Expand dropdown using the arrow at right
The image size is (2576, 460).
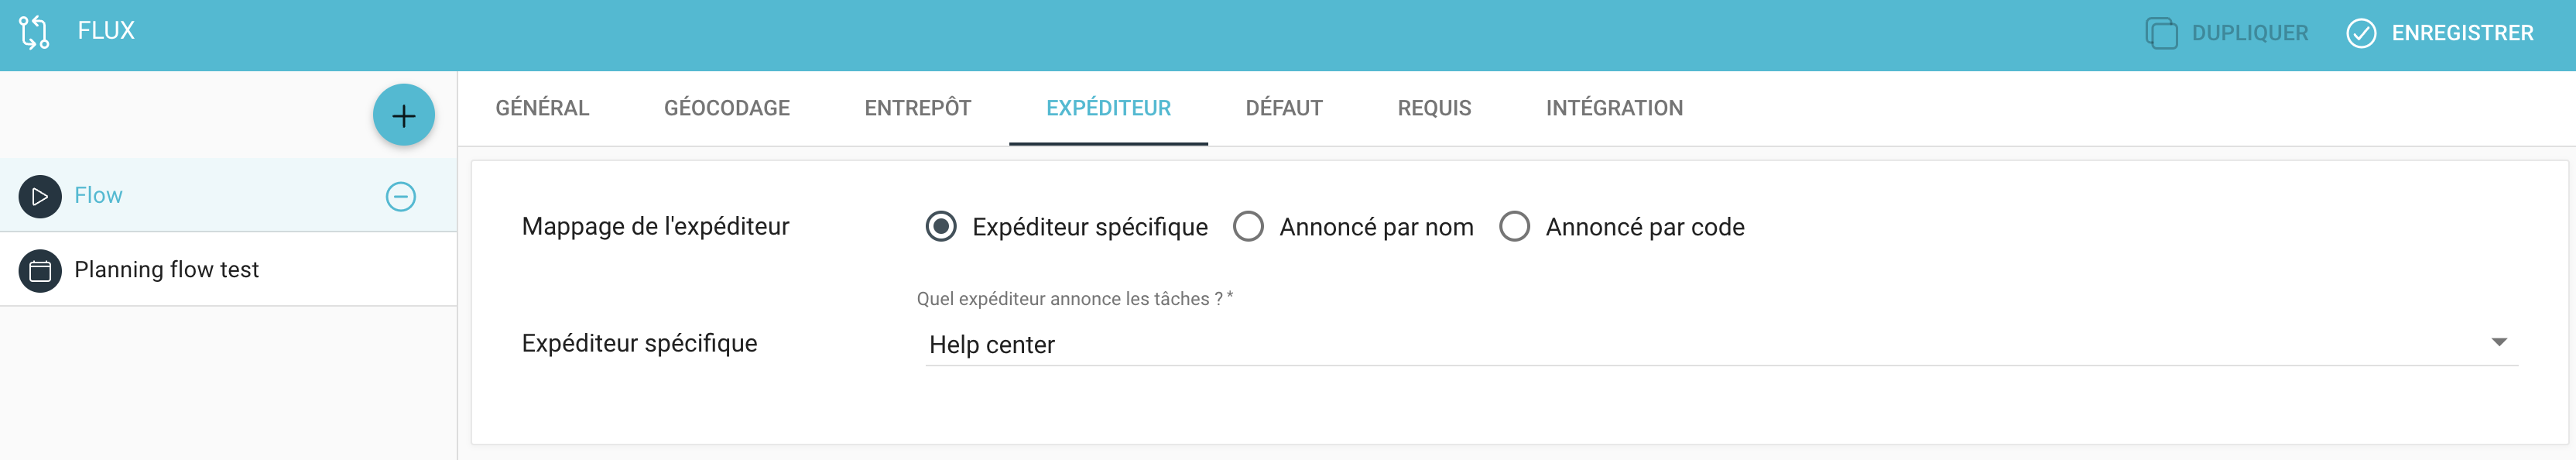click(2499, 342)
